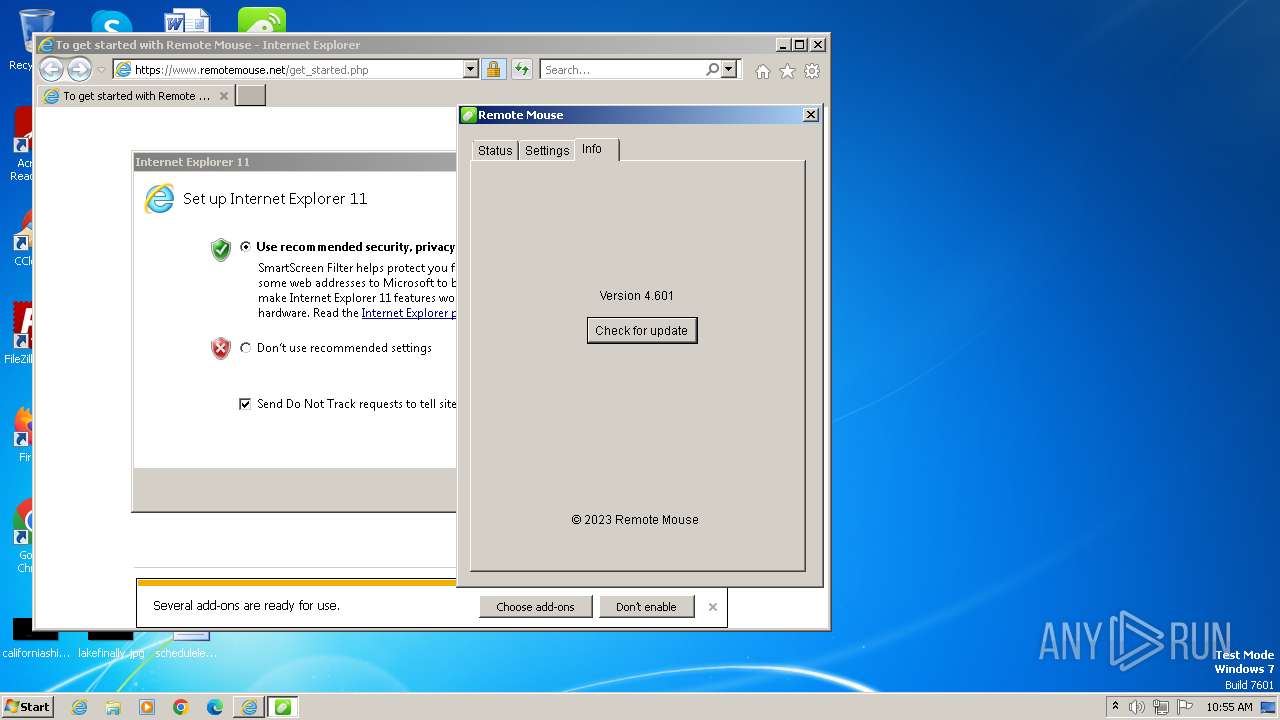This screenshot has height=720, width=1280.
Task: Click Check for update button
Action: pos(642,330)
